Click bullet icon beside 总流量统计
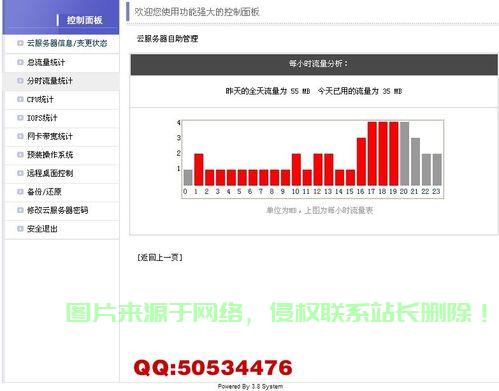 pos(20,62)
